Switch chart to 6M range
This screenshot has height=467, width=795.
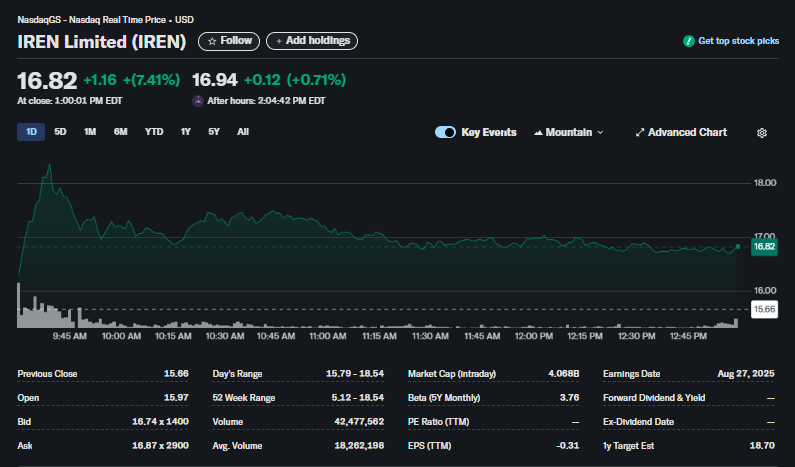[120, 132]
